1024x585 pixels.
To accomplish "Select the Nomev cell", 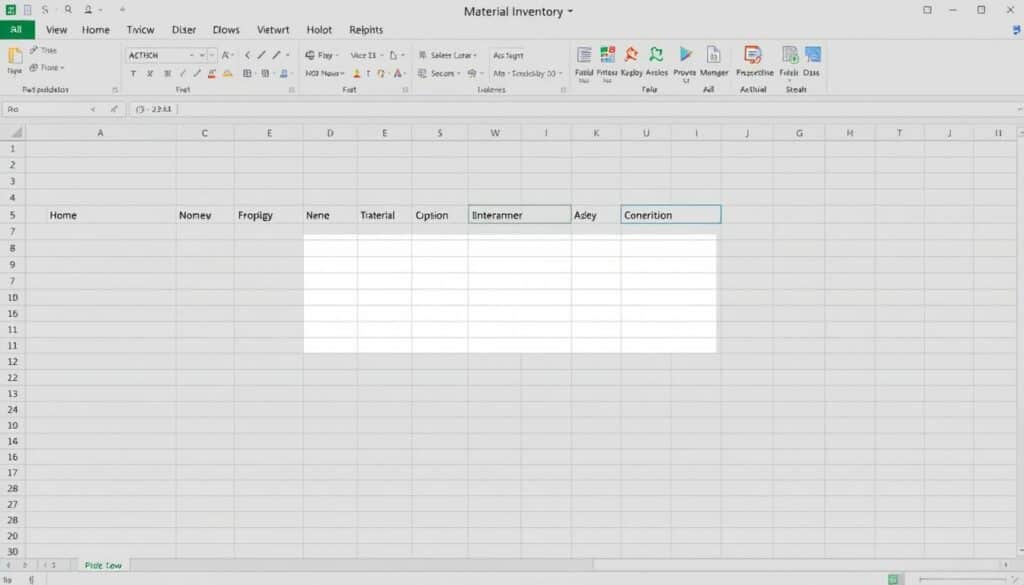I will (204, 215).
